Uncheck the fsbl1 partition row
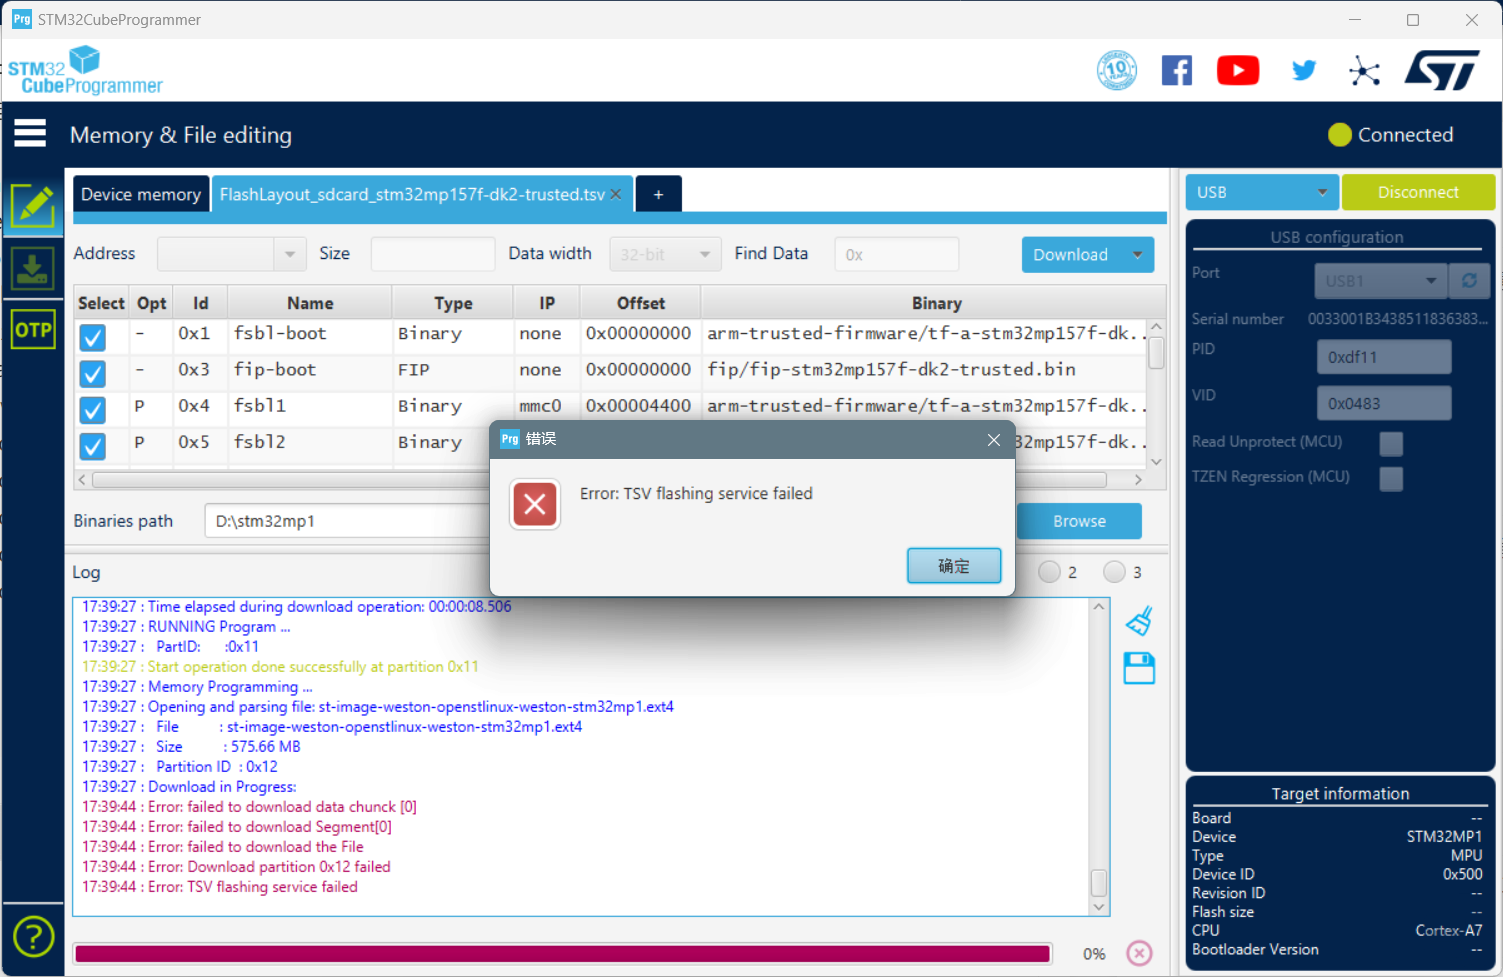 coord(93,409)
